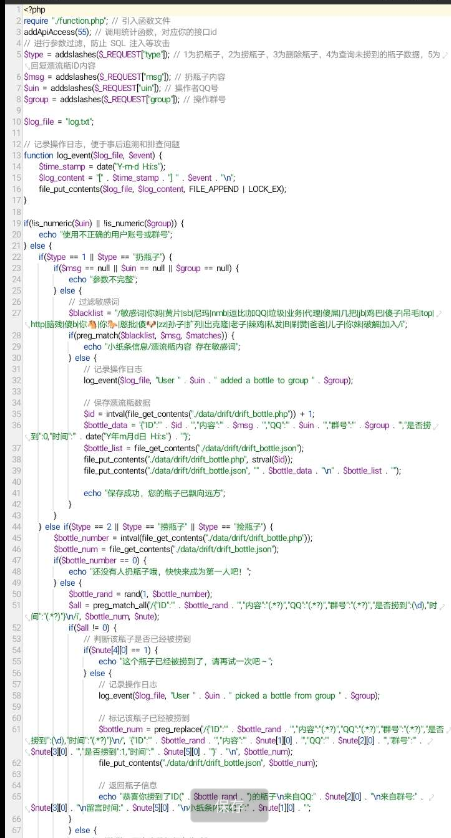Click the continuation arrow before '$nute[3][0]' on line 65
This screenshot has width=451, height=838.
point(27,807)
